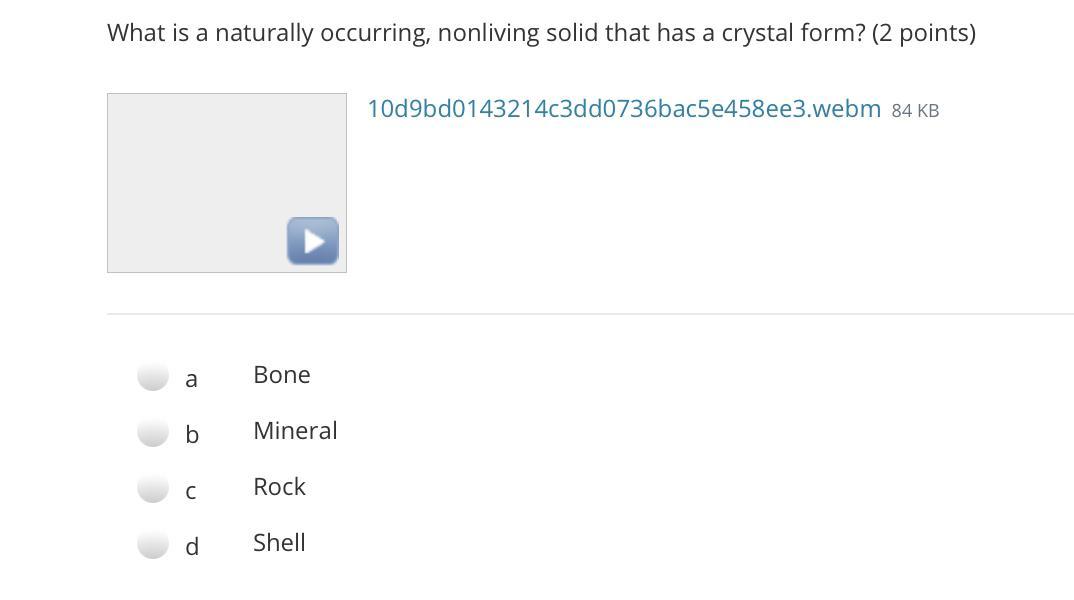Viewport: 1074px width, 600px height.
Task: Choose the Mineral answer text
Action: coord(295,431)
